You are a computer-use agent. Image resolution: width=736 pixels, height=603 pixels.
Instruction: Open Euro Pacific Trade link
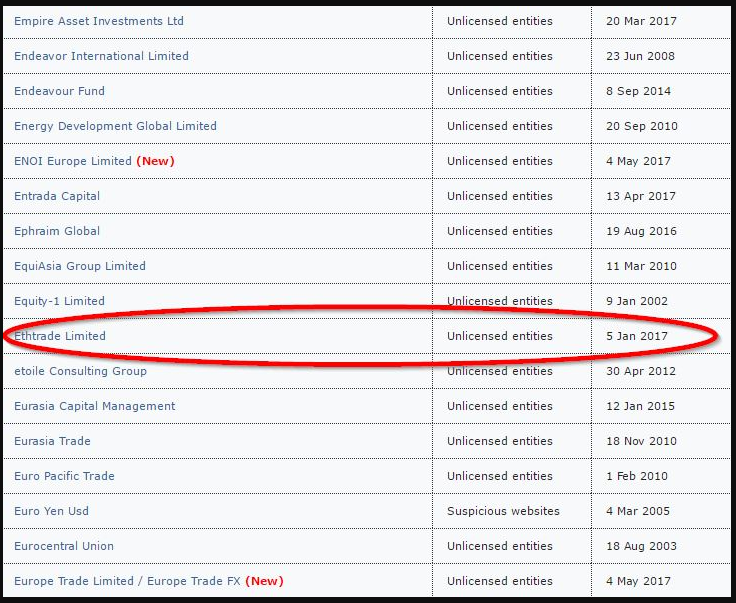[64, 476]
